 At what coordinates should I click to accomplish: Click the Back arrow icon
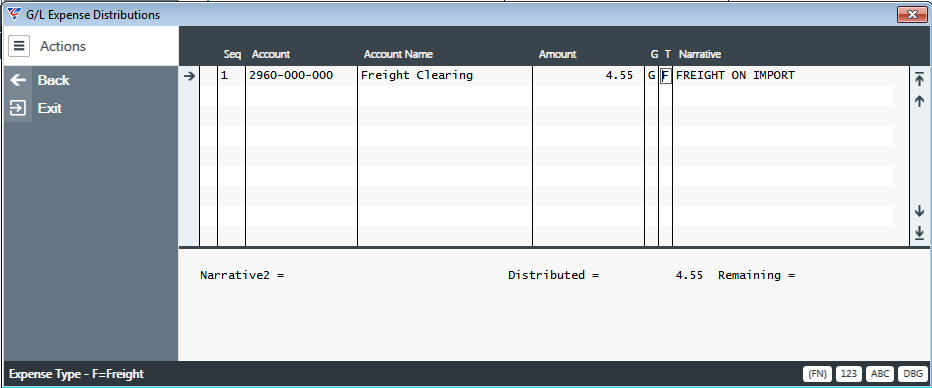(18, 80)
